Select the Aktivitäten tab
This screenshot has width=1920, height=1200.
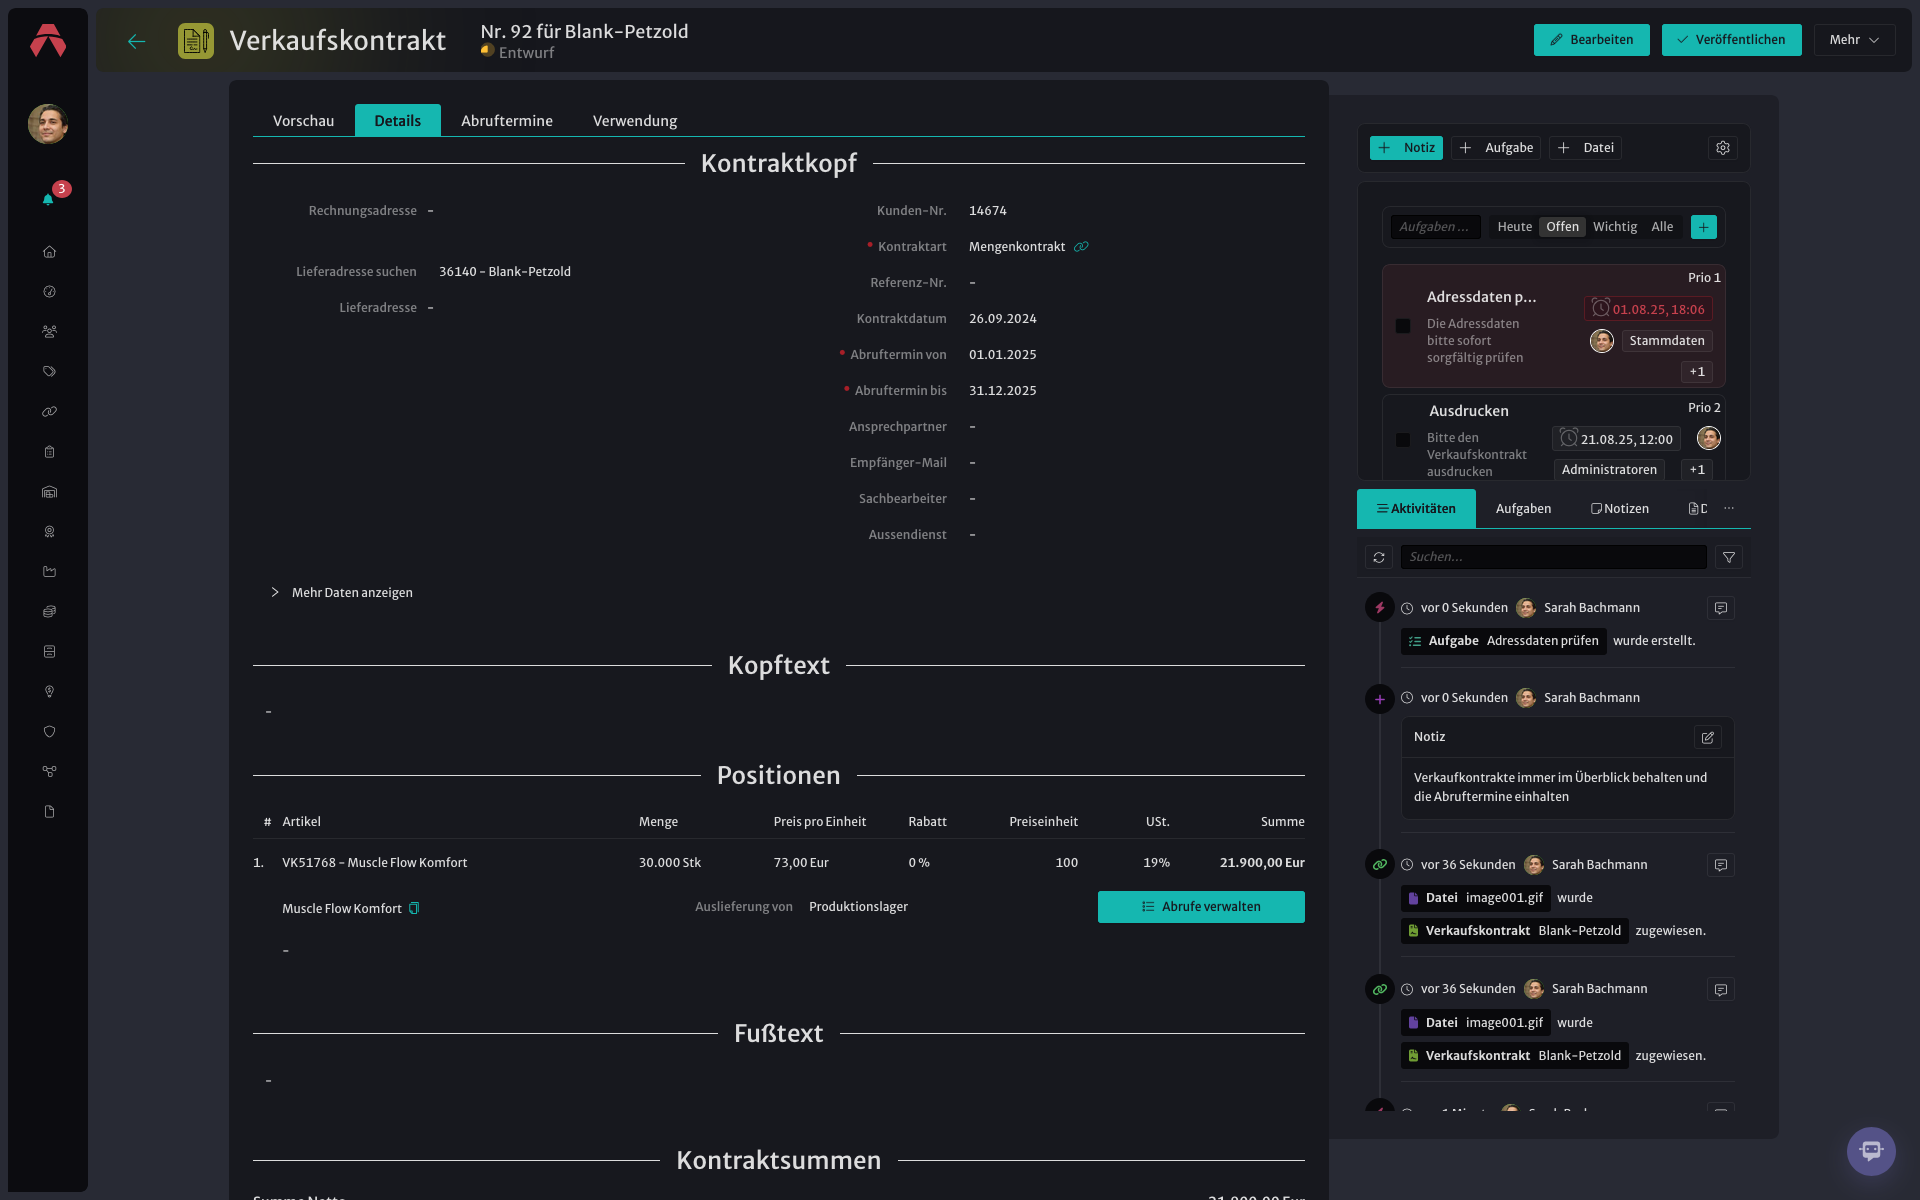coord(1416,509)
